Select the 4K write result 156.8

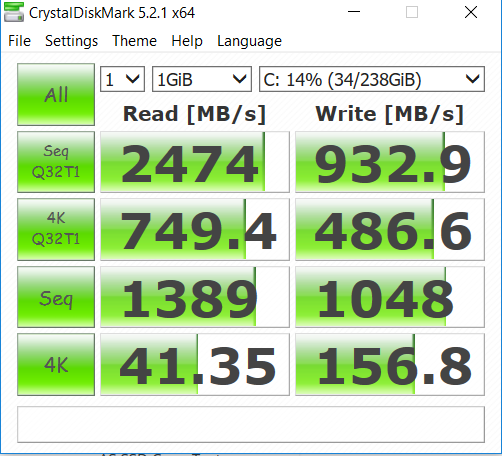(390, 364)
